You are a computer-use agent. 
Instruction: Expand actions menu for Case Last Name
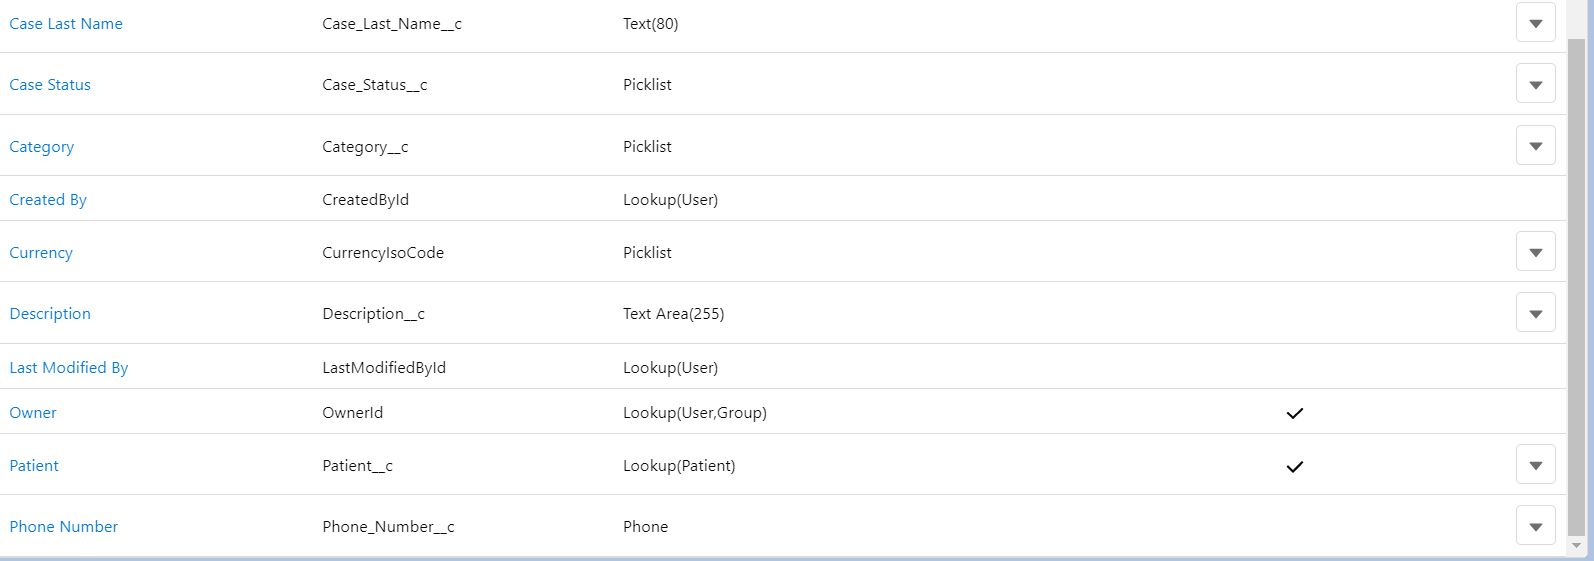tap(1535, 24)
